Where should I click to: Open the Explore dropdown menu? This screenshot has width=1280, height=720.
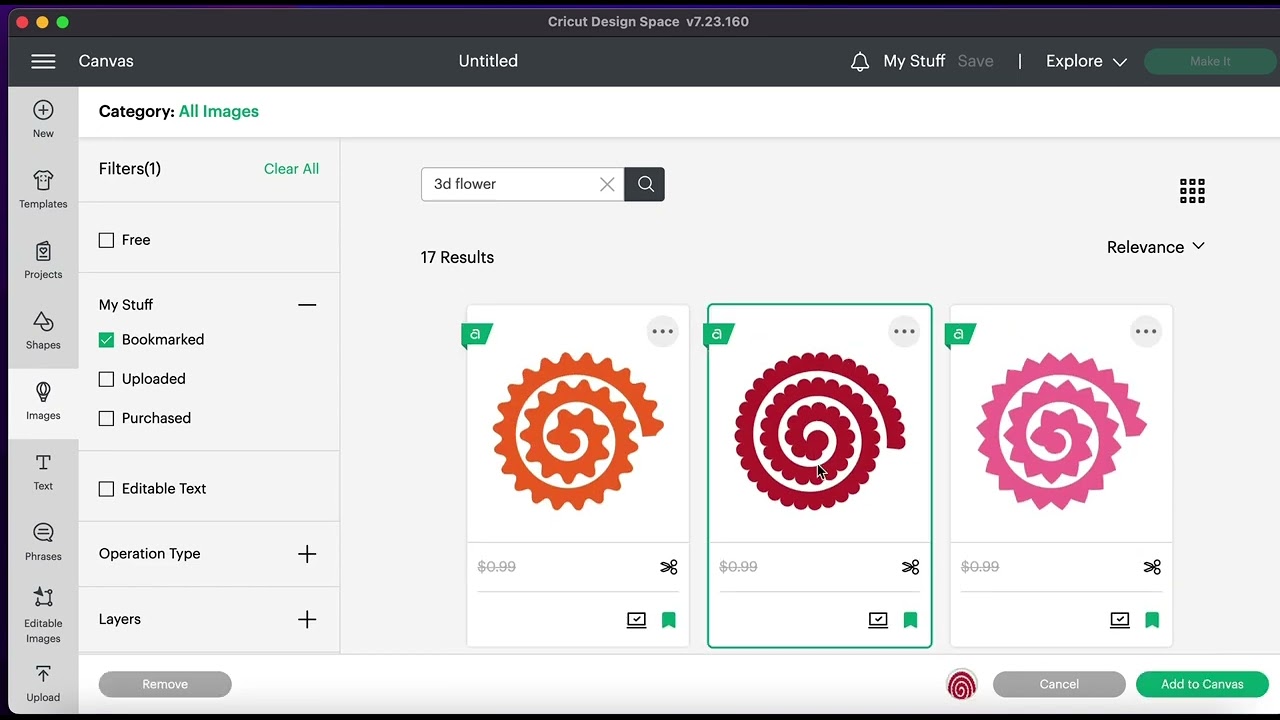pos(1086,61)
